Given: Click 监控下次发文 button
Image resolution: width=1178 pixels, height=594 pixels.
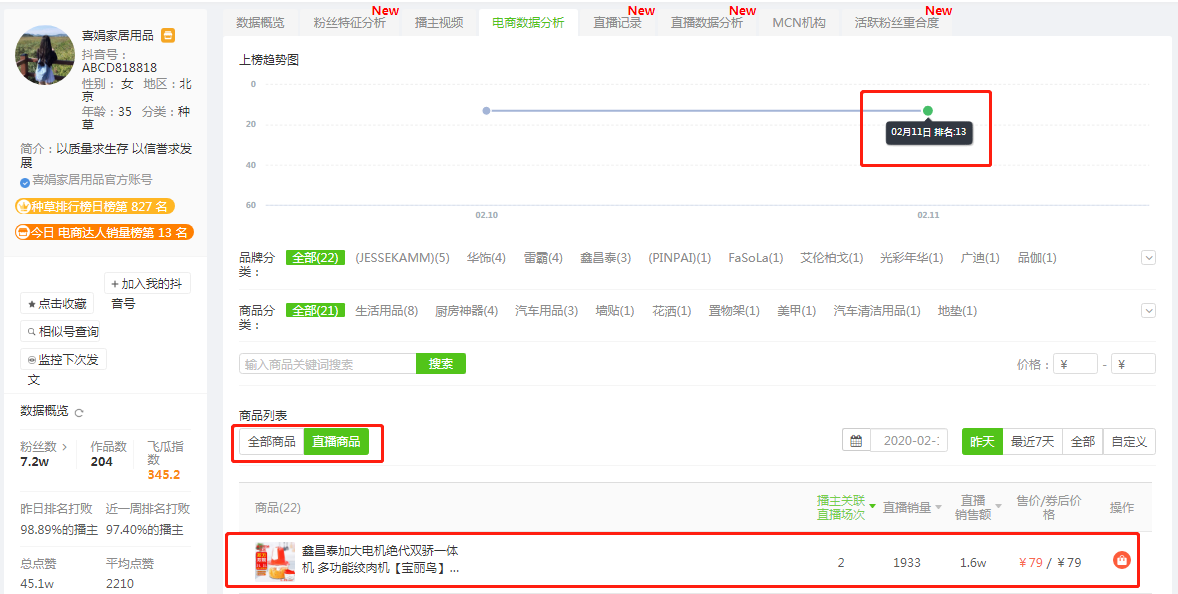Looking at the screenshot, I should 63,360.
